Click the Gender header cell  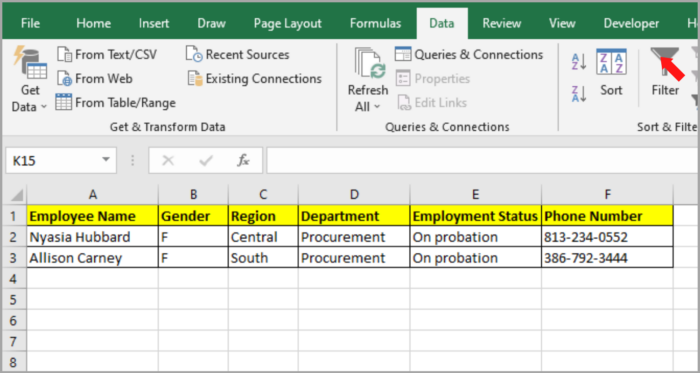193,216
